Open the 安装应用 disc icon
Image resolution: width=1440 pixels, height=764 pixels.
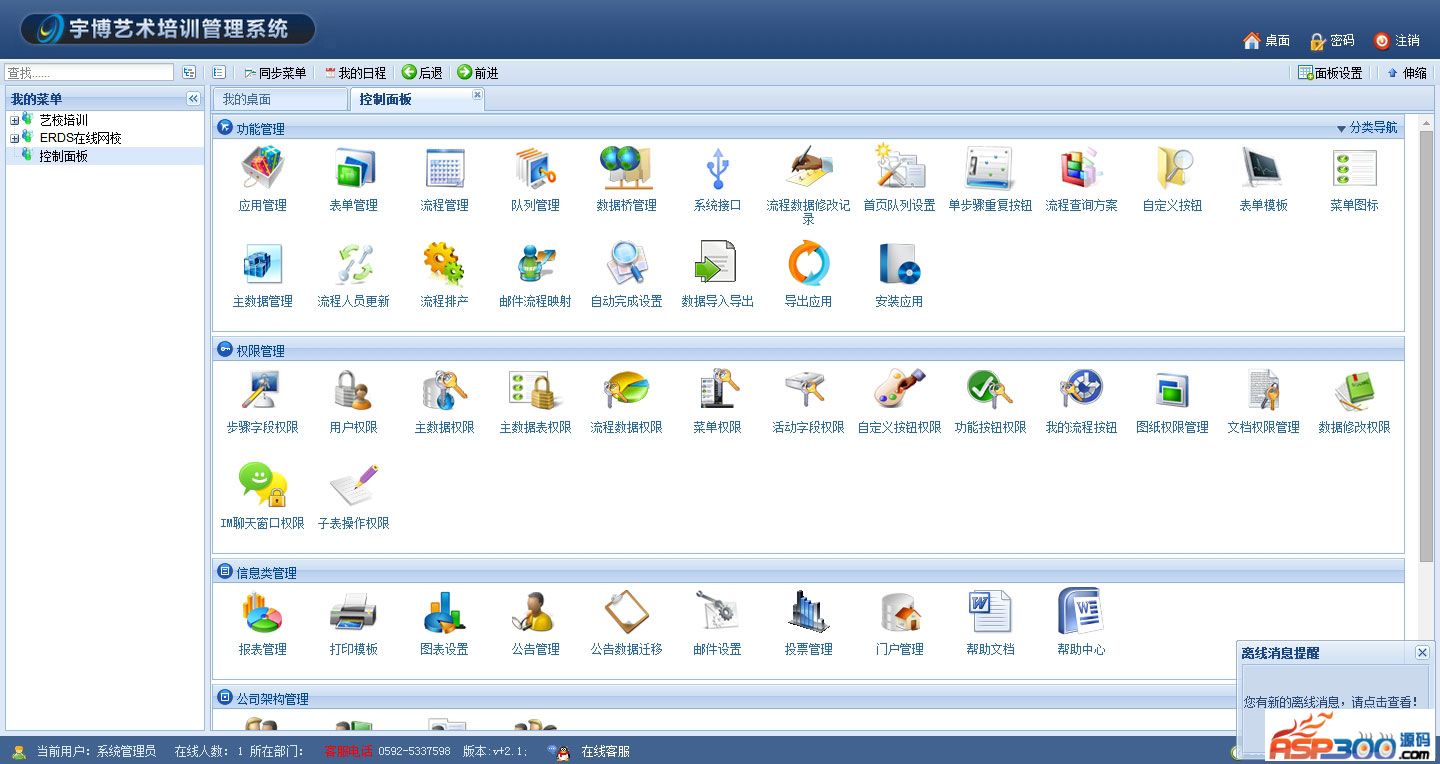(900, 264)
